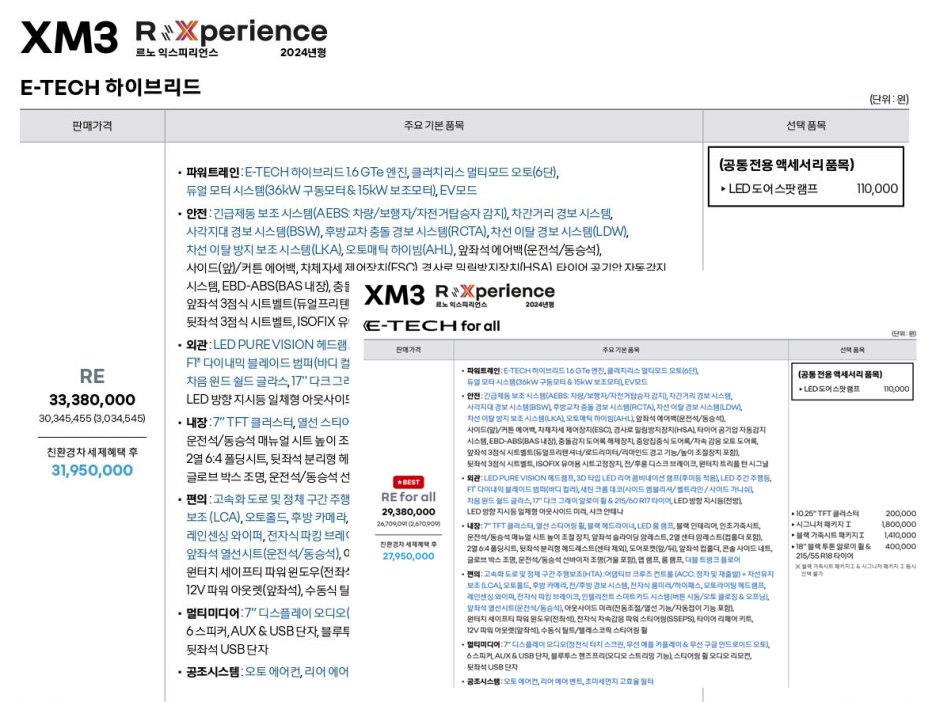Click the 'E-TECH 하이브리드' heading

point(110,88)
